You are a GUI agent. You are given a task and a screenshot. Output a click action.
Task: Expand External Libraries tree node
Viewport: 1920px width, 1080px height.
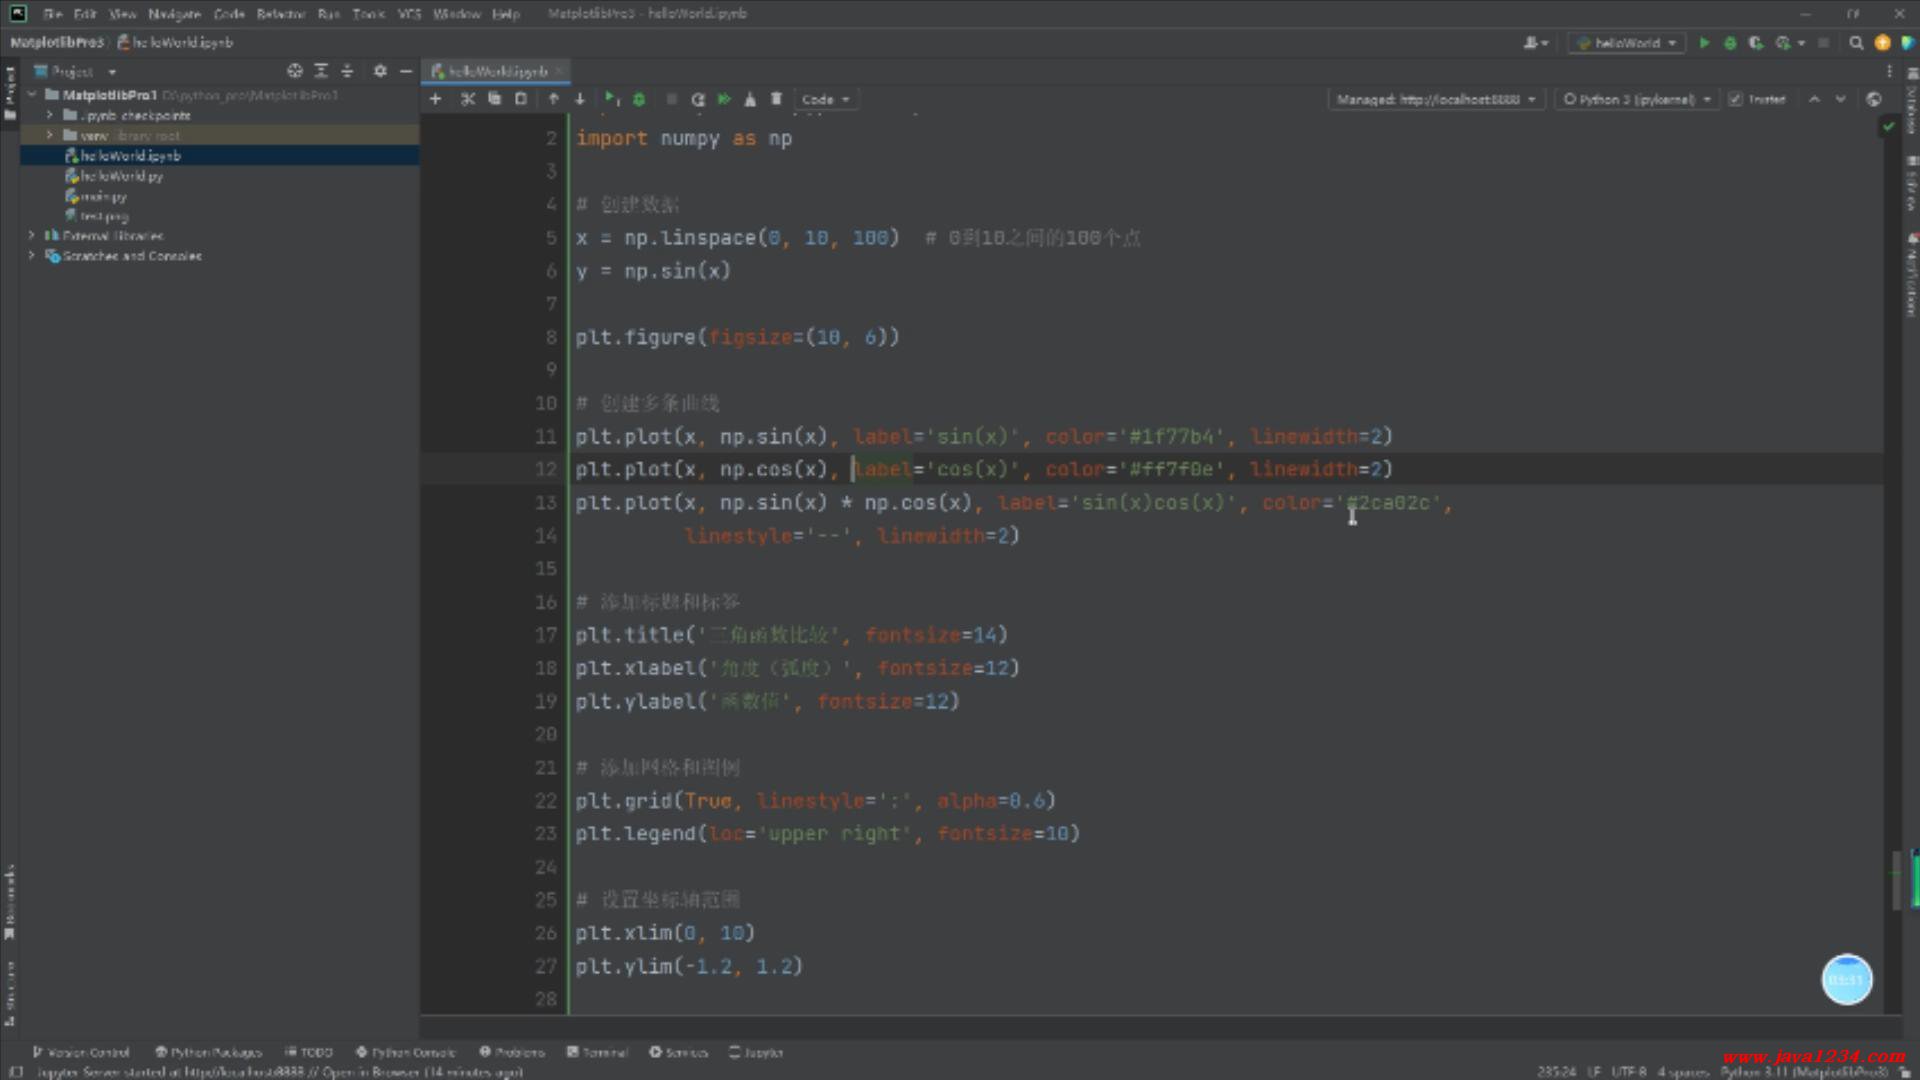(31, 236)
